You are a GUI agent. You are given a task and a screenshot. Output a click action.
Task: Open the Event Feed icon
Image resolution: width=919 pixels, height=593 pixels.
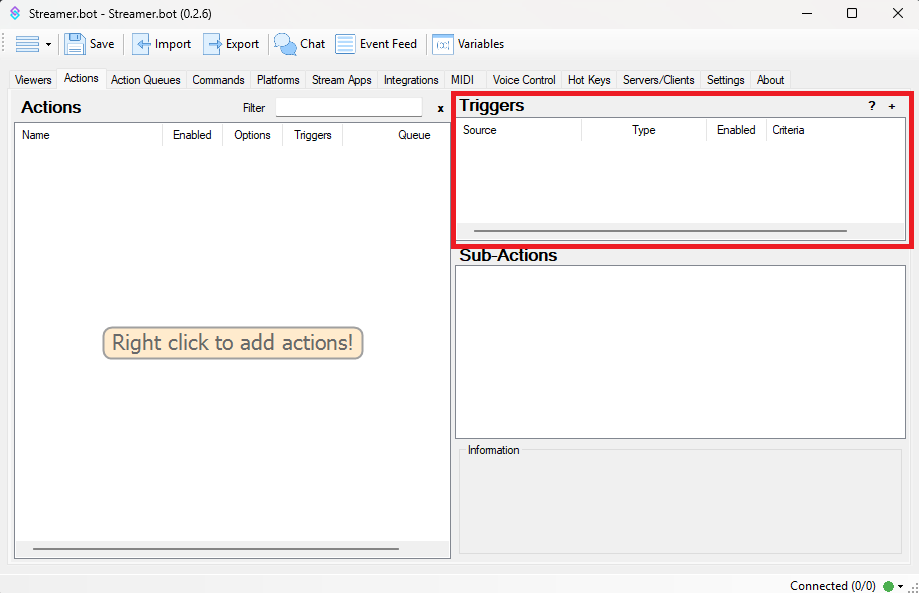345,44
